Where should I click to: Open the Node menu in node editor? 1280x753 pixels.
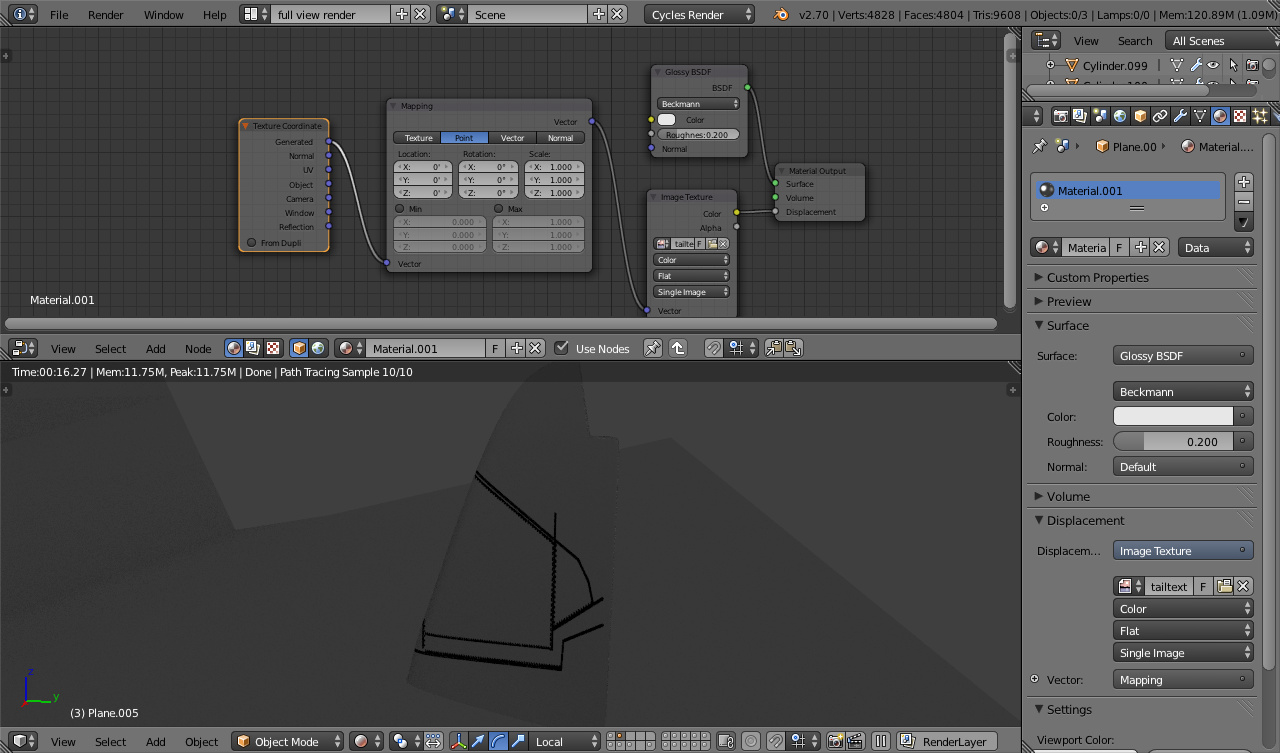point(198,348)
